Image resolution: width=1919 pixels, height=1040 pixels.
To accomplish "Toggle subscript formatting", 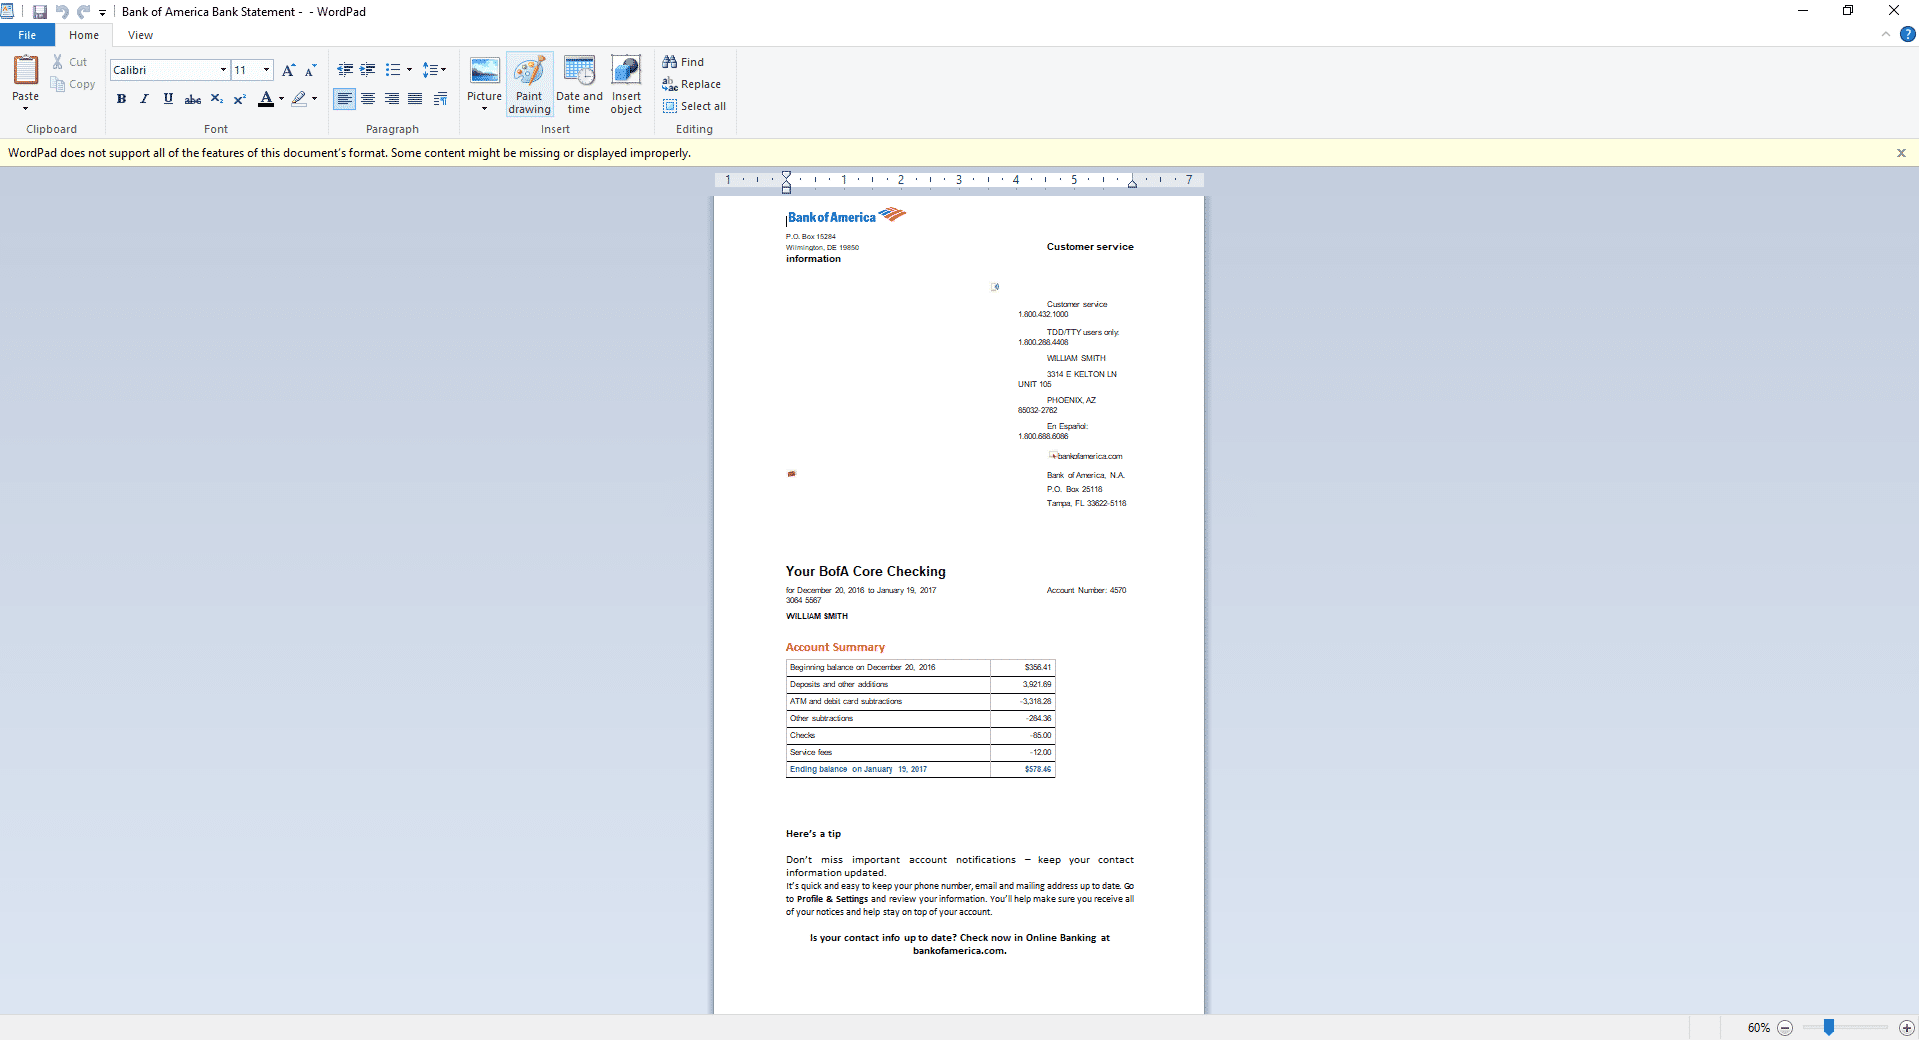I will pyautogui.click(x=217, y=99).
